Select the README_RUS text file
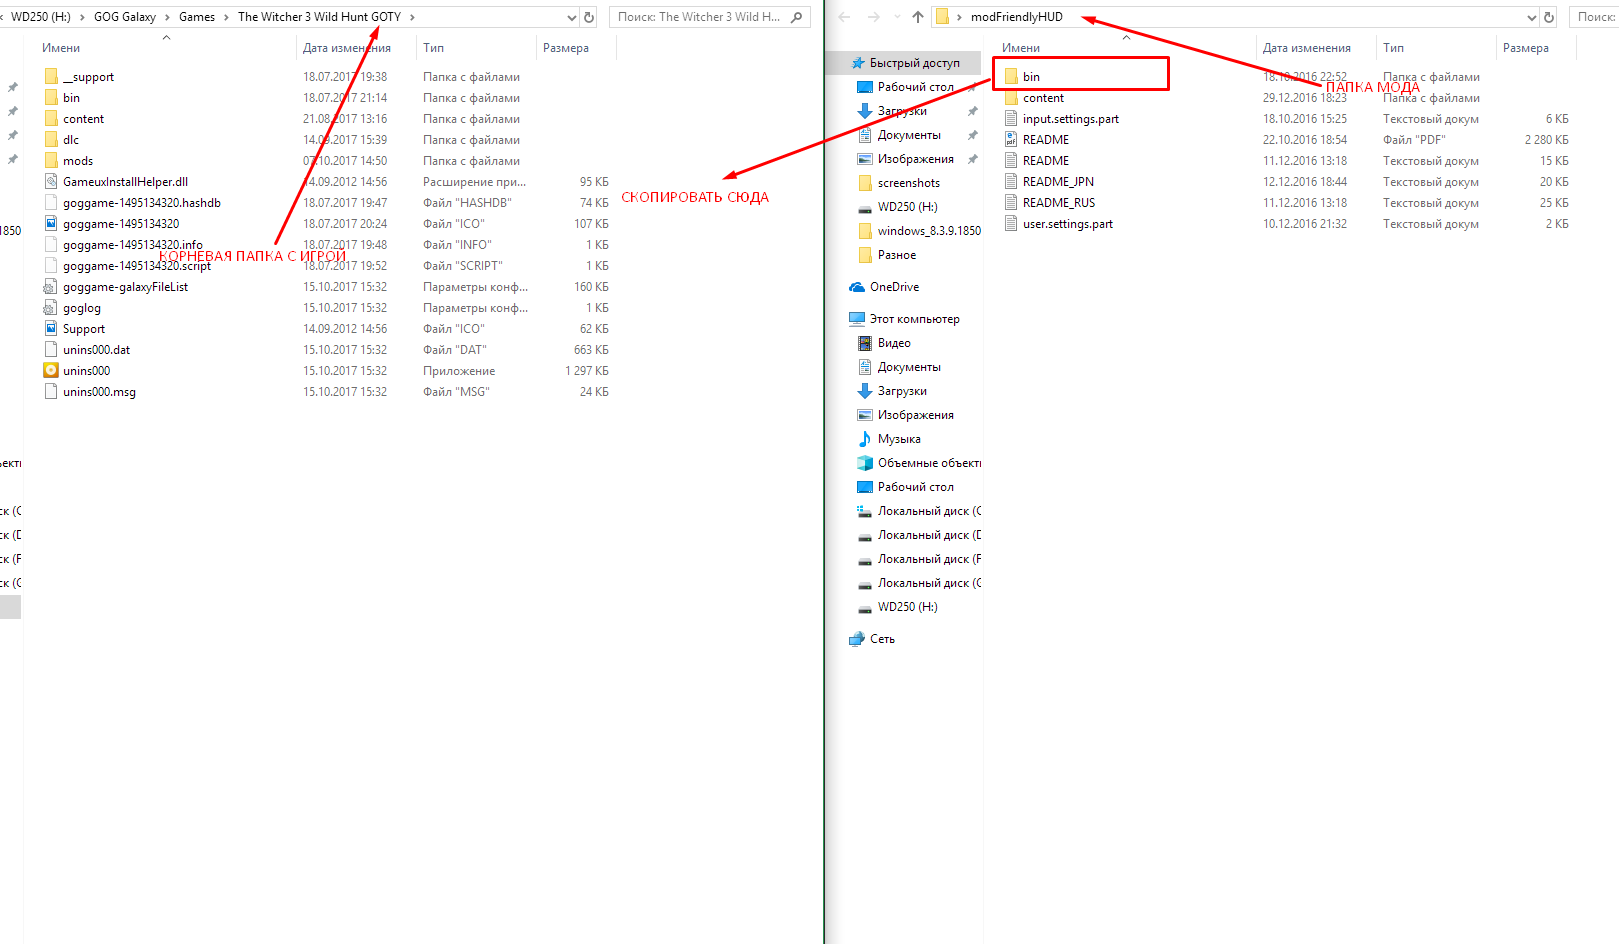 [1059, 203]
